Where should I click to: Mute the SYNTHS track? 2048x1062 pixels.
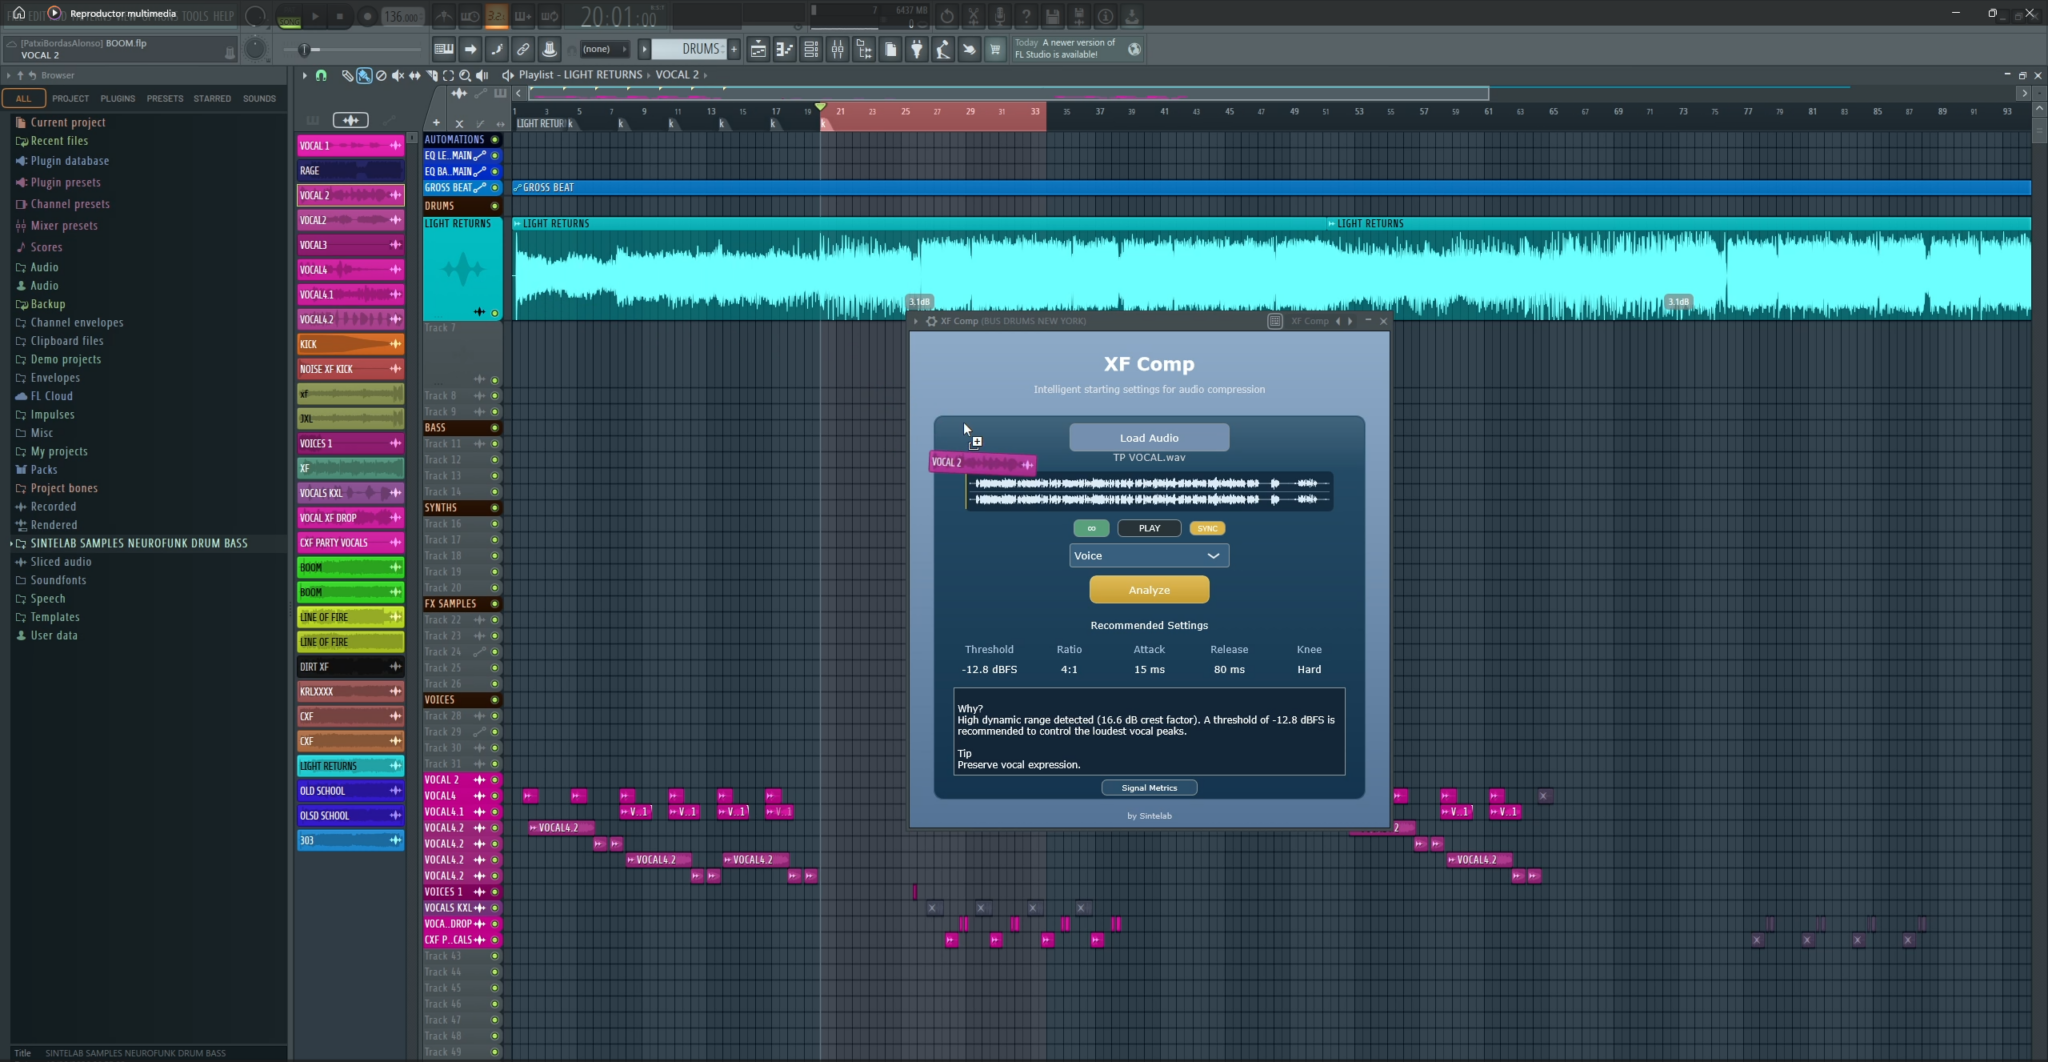coord(494,508)
